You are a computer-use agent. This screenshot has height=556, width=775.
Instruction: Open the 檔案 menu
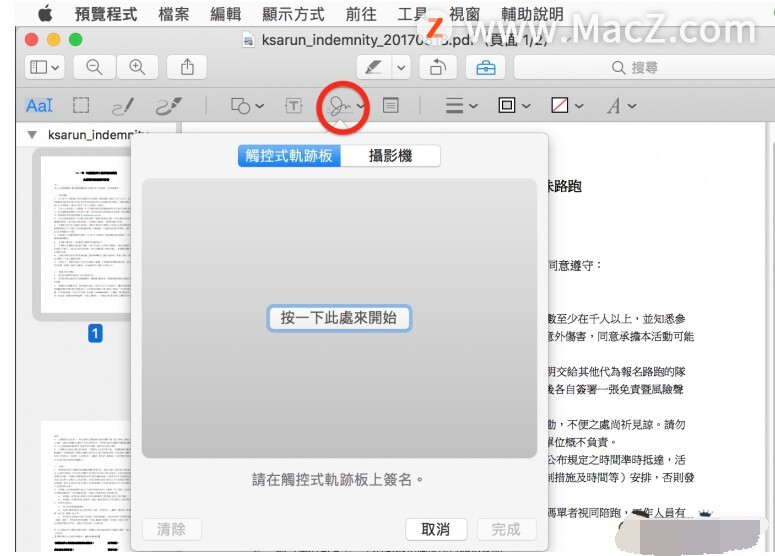(x=173, y=14)
